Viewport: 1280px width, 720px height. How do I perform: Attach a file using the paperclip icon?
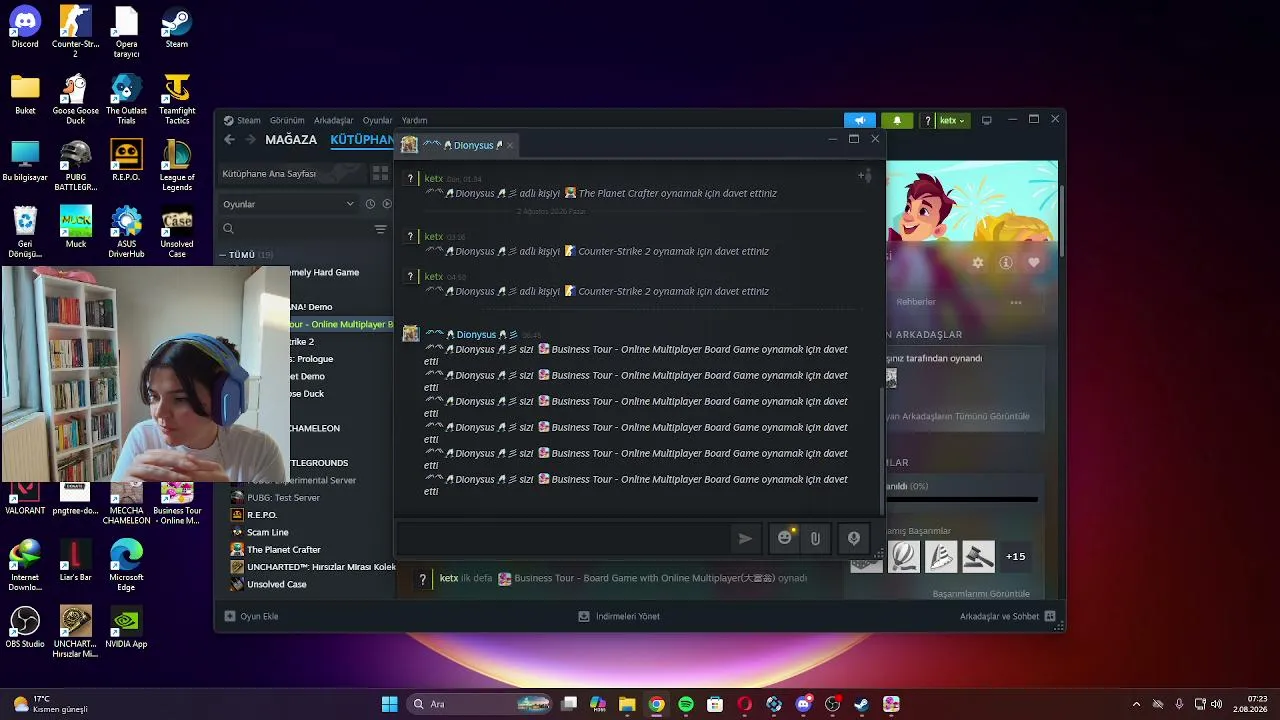[815, 538]
